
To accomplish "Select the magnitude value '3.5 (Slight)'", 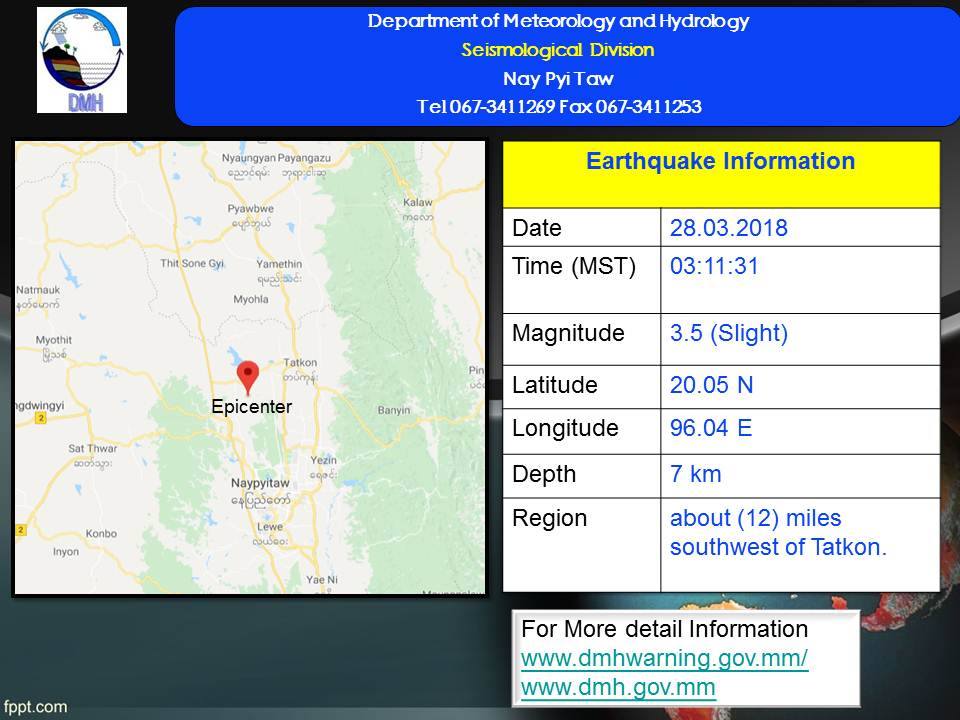I will 729,333.
